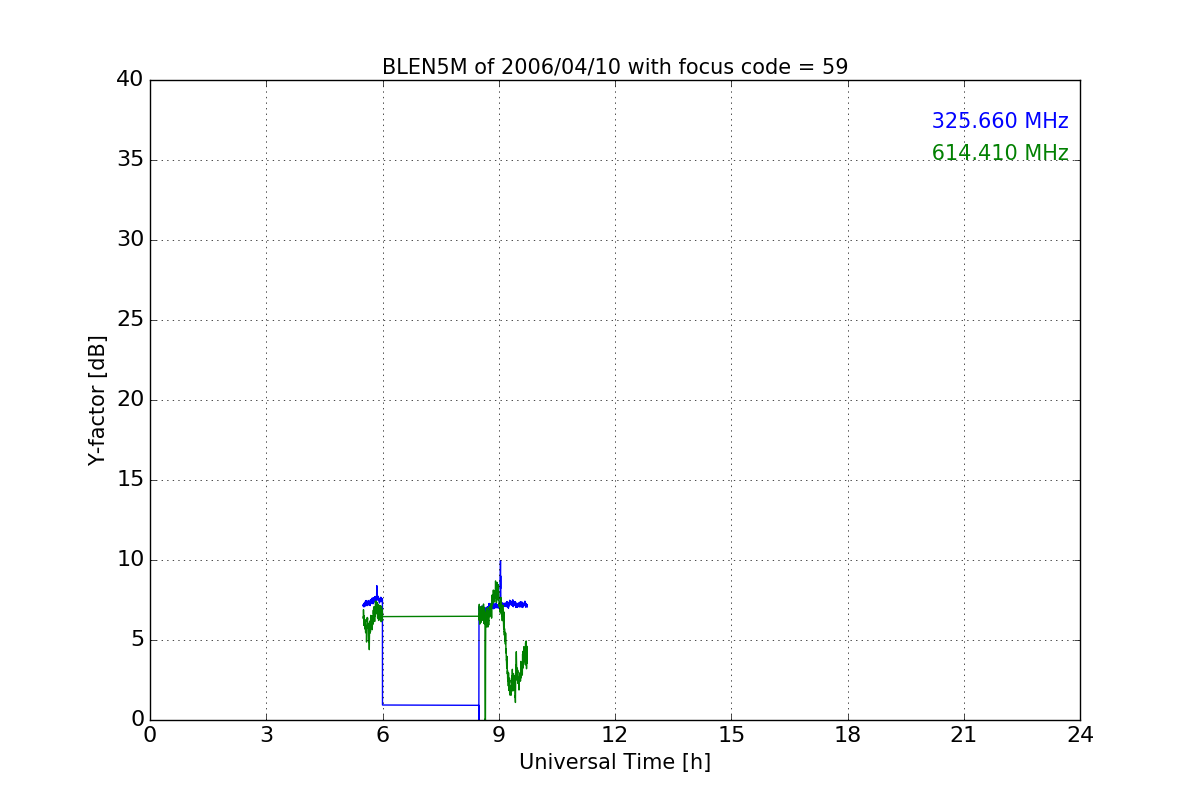Click the green flat line segment between 6 and 8.5 hours
This screenshot has height=800, width=1200.
(431, 616)
